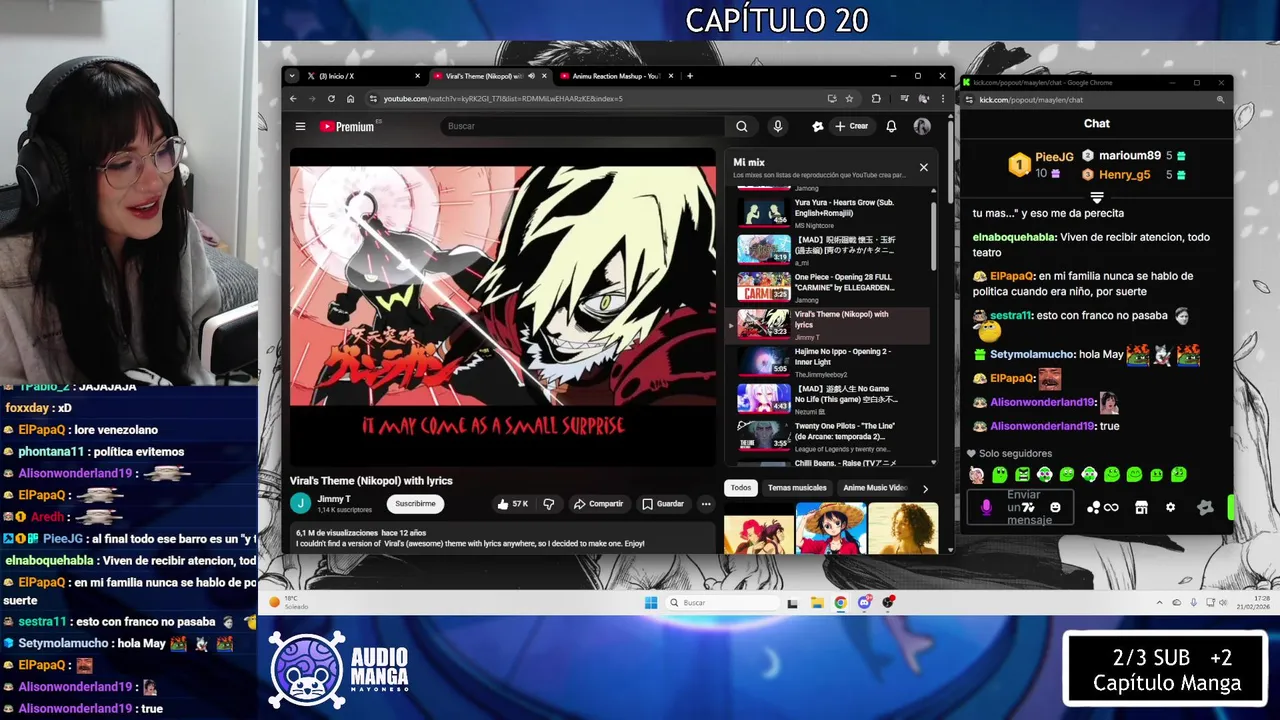Image resolution: width=1280 pixels, height=720 pixels.
Task: Open YouTube notifications bell
Action: click(x=891, y=126)
